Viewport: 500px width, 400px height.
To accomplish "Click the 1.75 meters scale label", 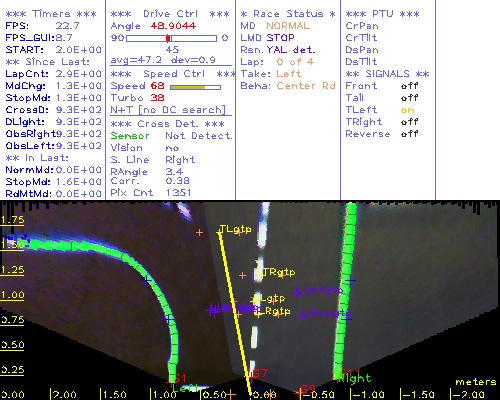I will click(x=12, y=220).
